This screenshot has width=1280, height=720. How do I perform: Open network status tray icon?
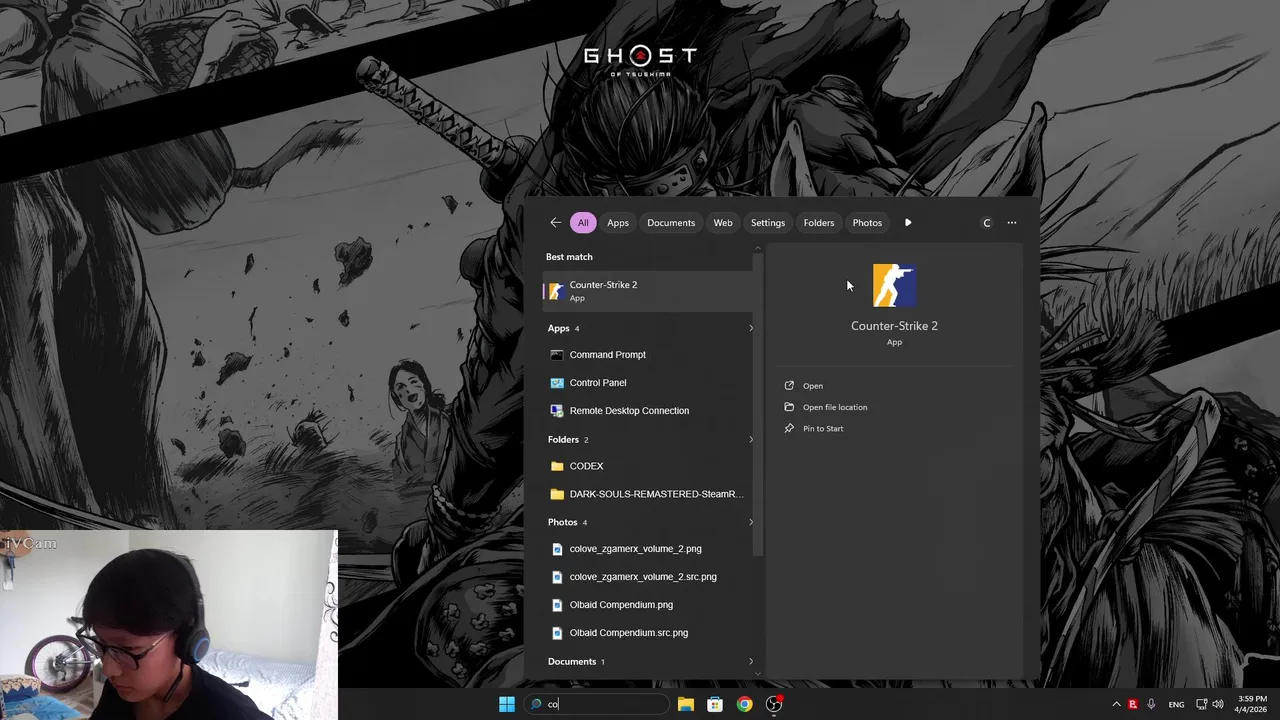pos(1202,704)
